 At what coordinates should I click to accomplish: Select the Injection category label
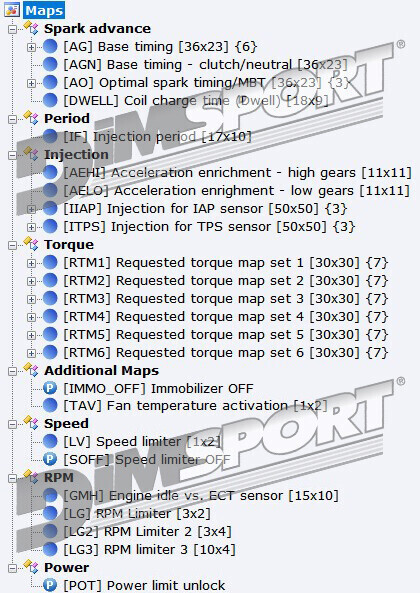tap(76, 155)
